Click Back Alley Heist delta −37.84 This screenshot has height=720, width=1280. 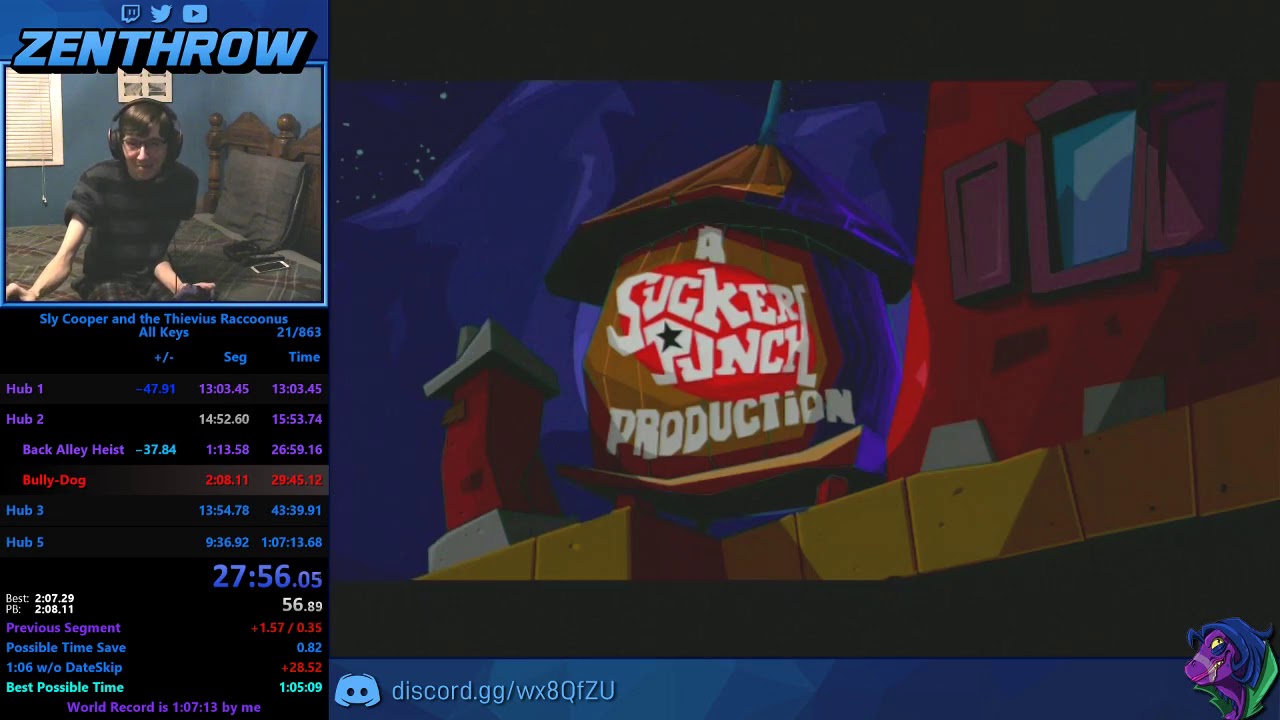coord(155,450)
